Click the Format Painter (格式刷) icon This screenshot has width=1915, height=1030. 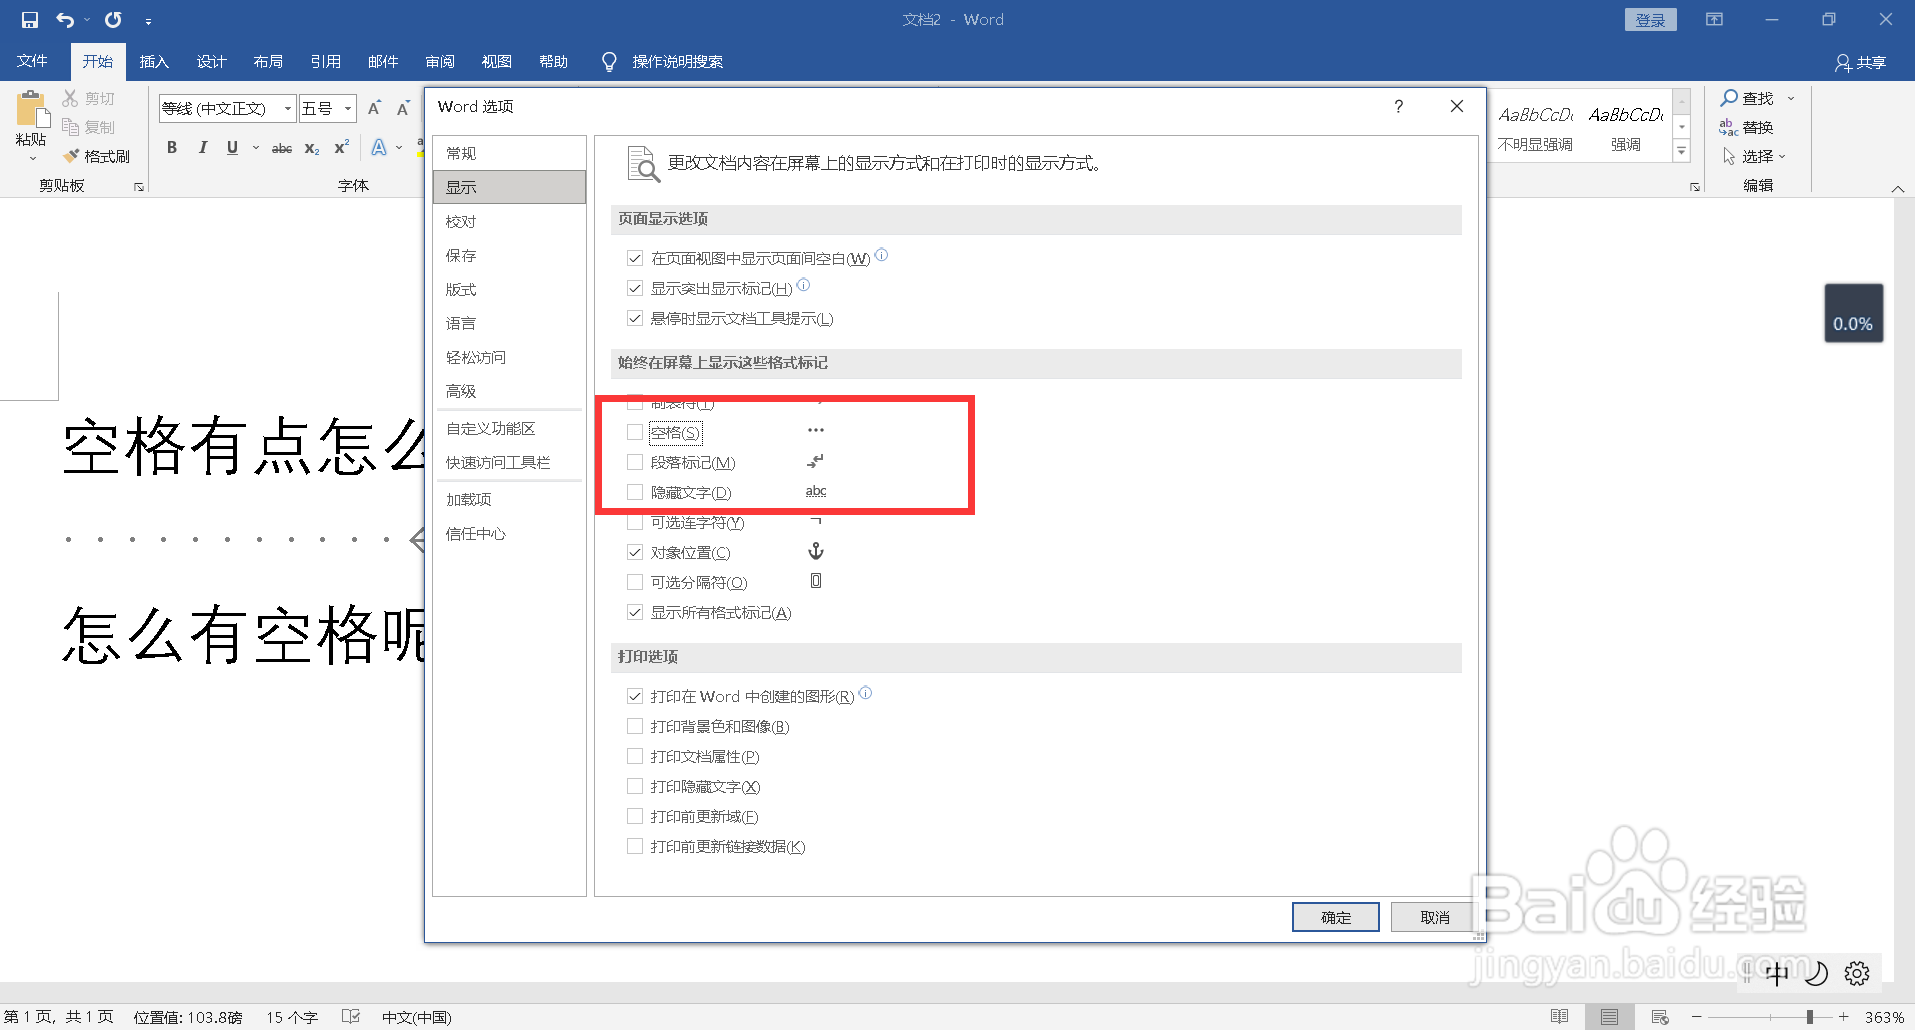coord(70,156)
